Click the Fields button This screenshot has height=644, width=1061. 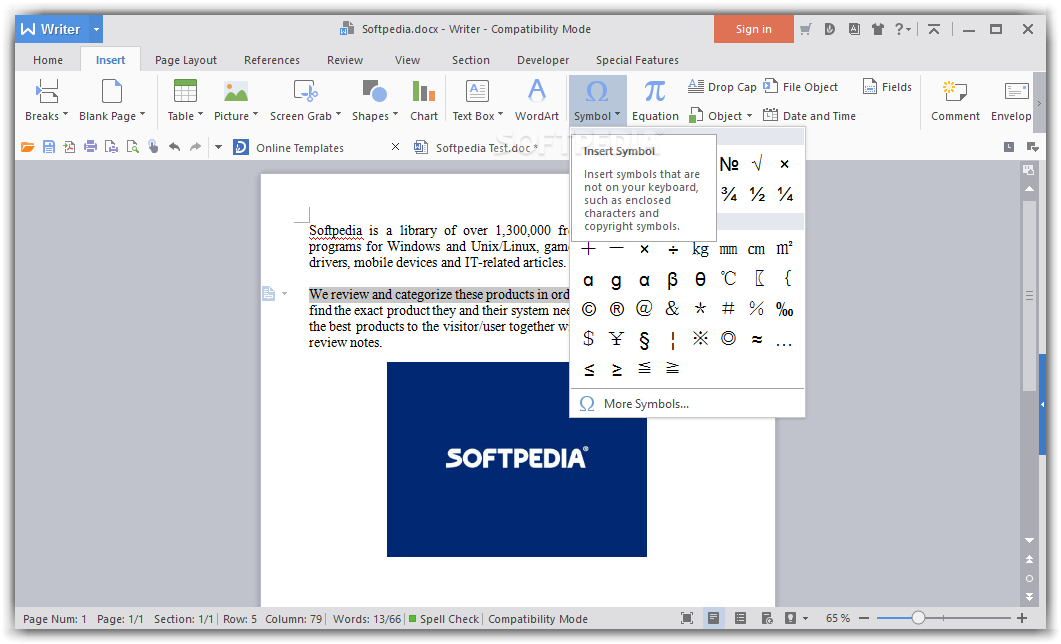coord(887,87)
